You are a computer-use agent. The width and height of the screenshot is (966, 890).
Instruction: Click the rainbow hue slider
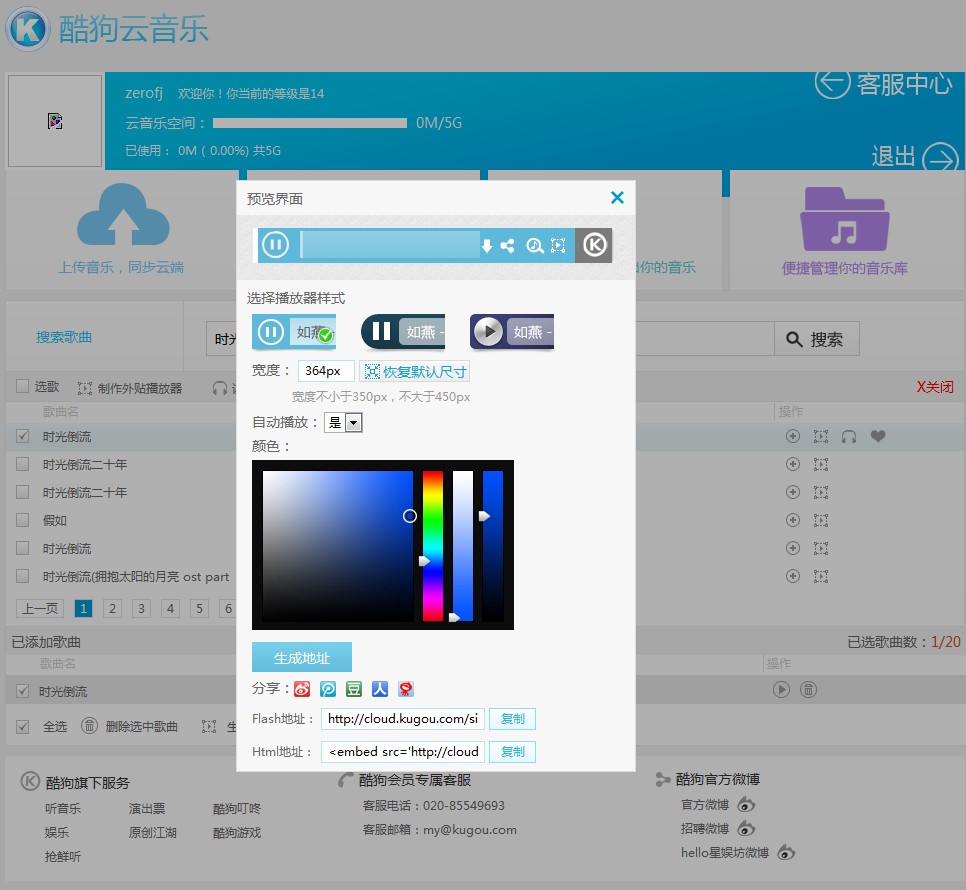point(432,546)
